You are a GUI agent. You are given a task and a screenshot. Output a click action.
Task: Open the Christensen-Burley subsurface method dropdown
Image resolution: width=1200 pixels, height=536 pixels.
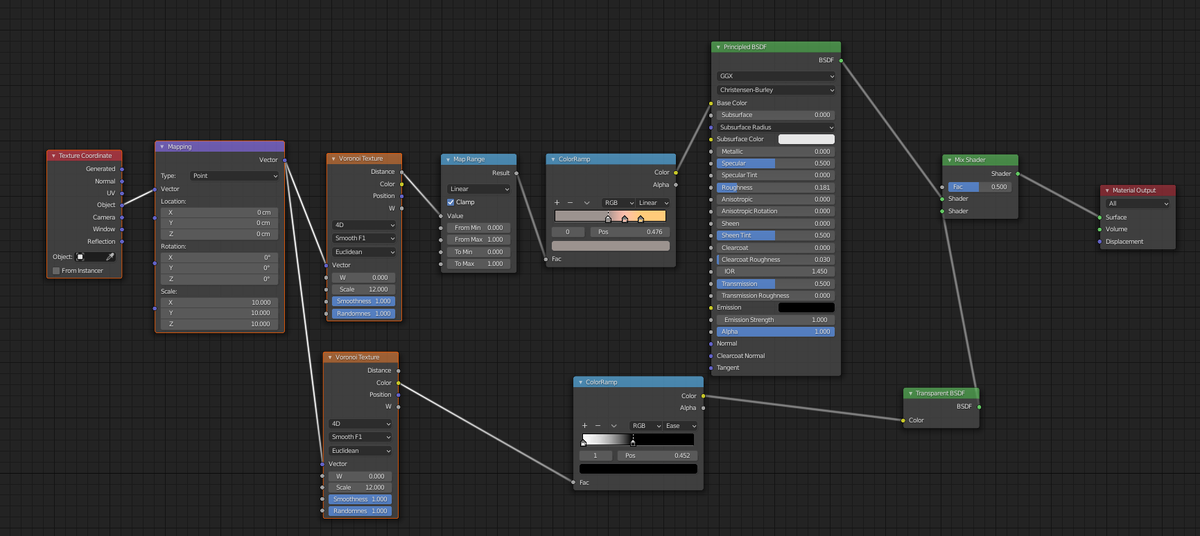775,89
